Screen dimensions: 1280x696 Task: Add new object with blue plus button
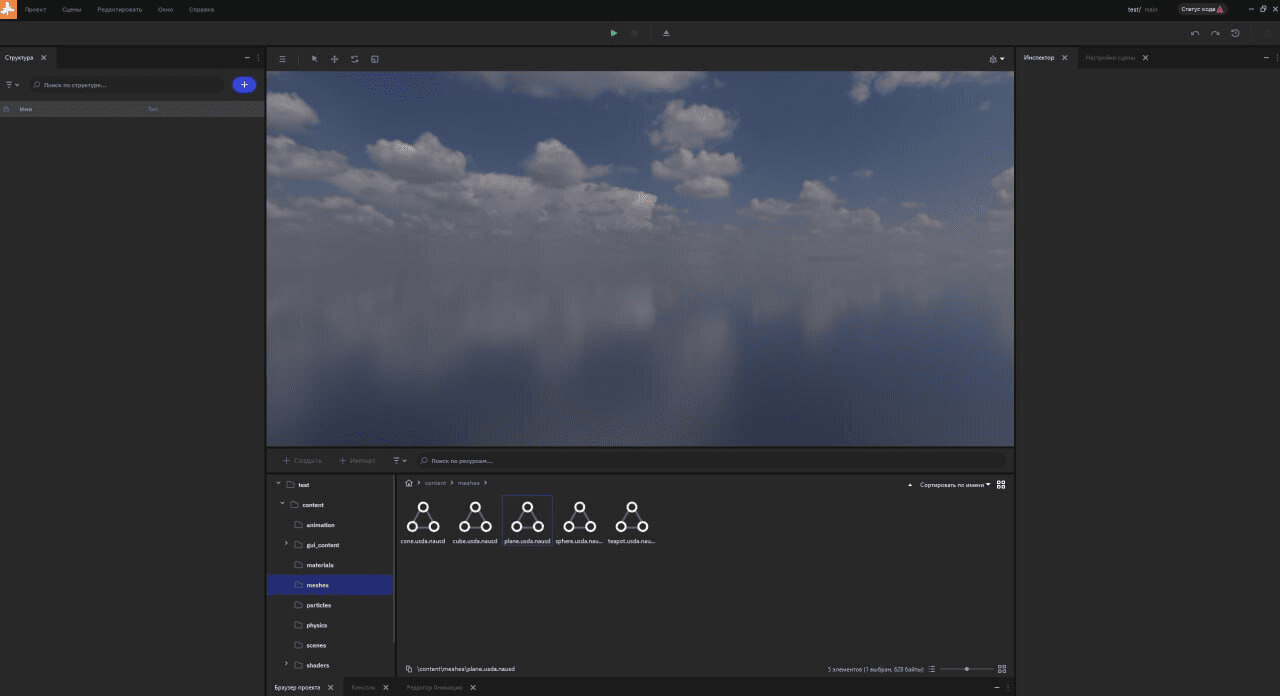244,85
